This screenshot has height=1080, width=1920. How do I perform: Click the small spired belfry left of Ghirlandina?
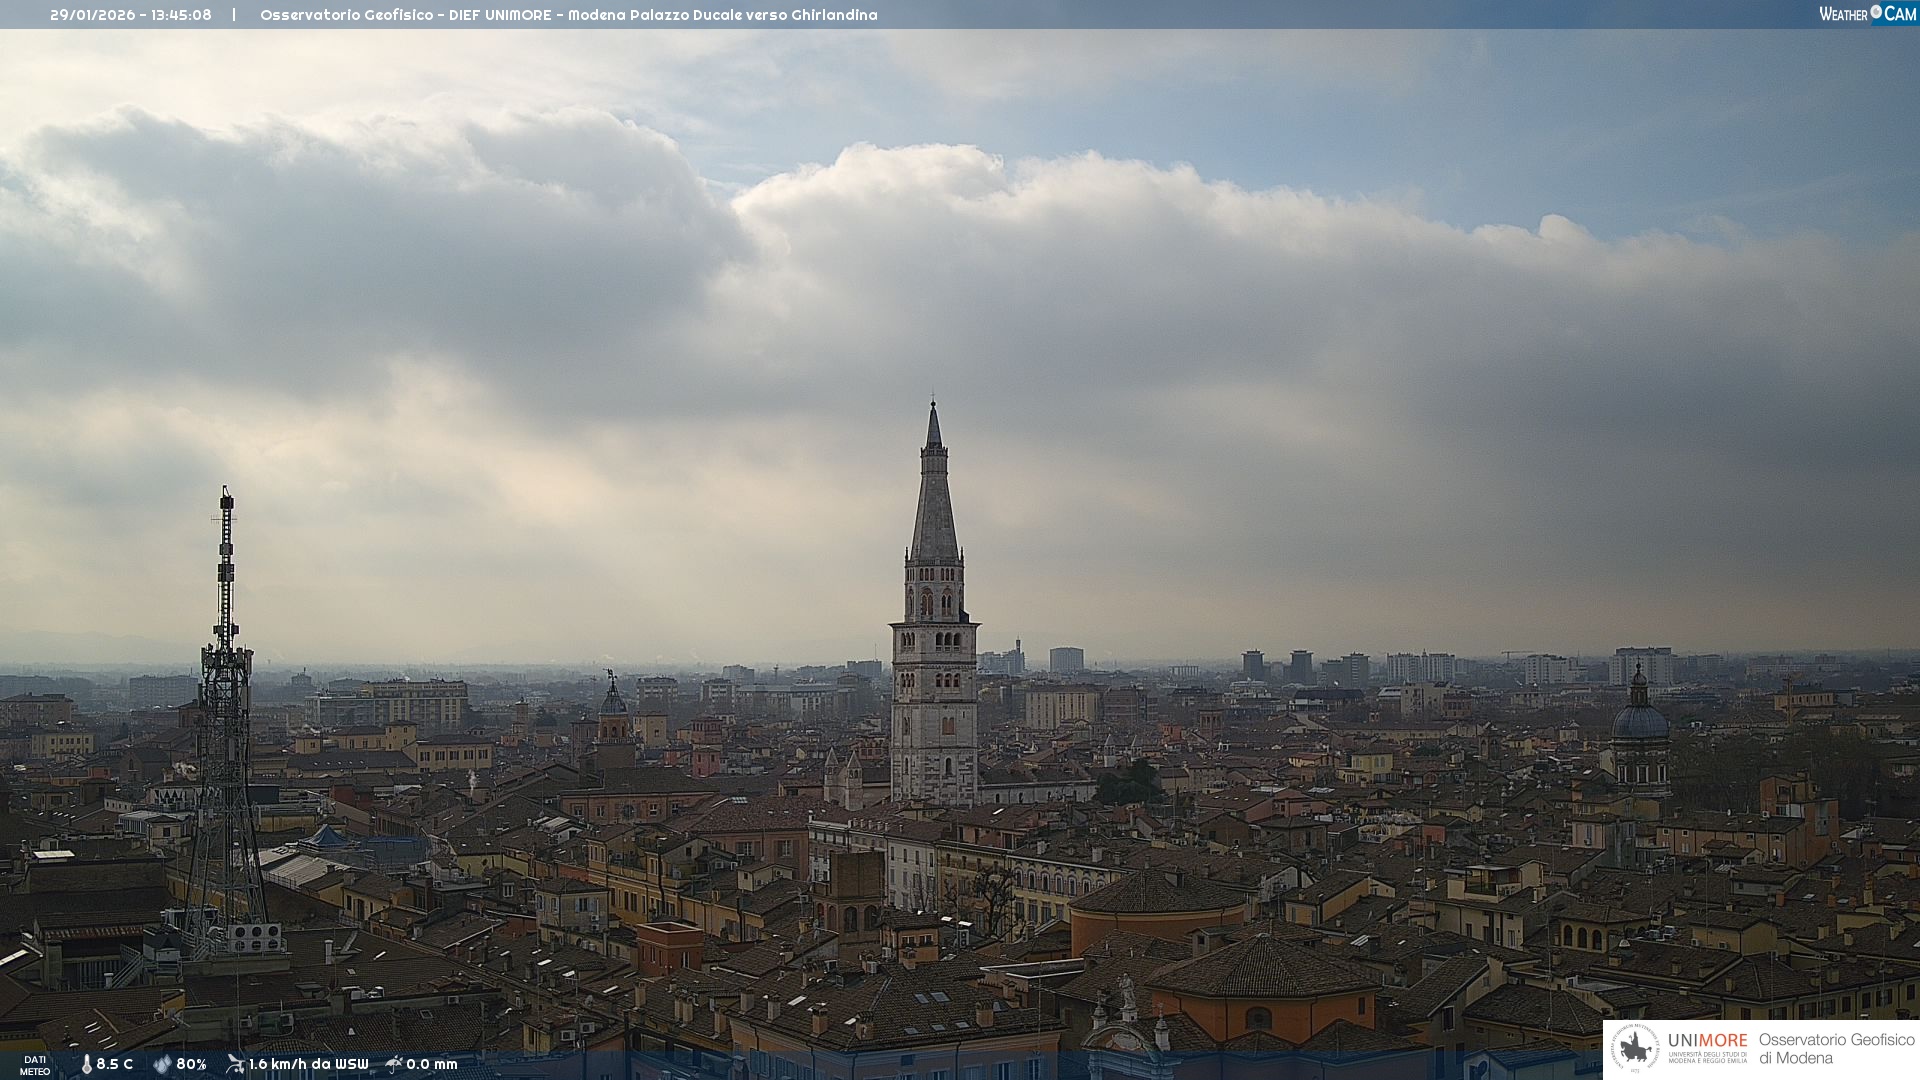pos(613,710)
